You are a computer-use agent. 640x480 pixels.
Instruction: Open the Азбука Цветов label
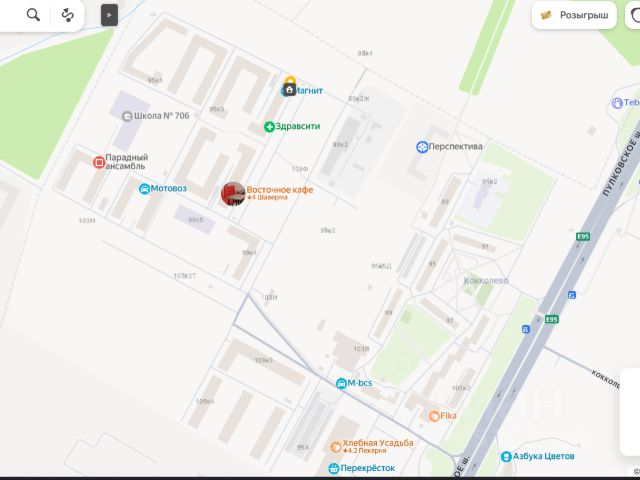[544, 456]
